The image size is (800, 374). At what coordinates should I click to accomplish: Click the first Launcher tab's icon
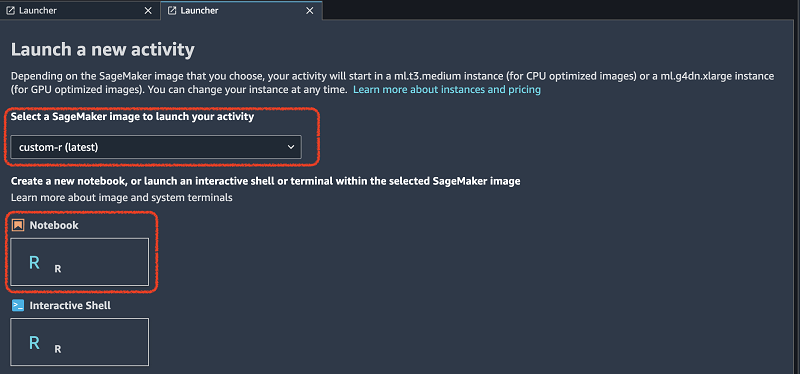[10, 10]
